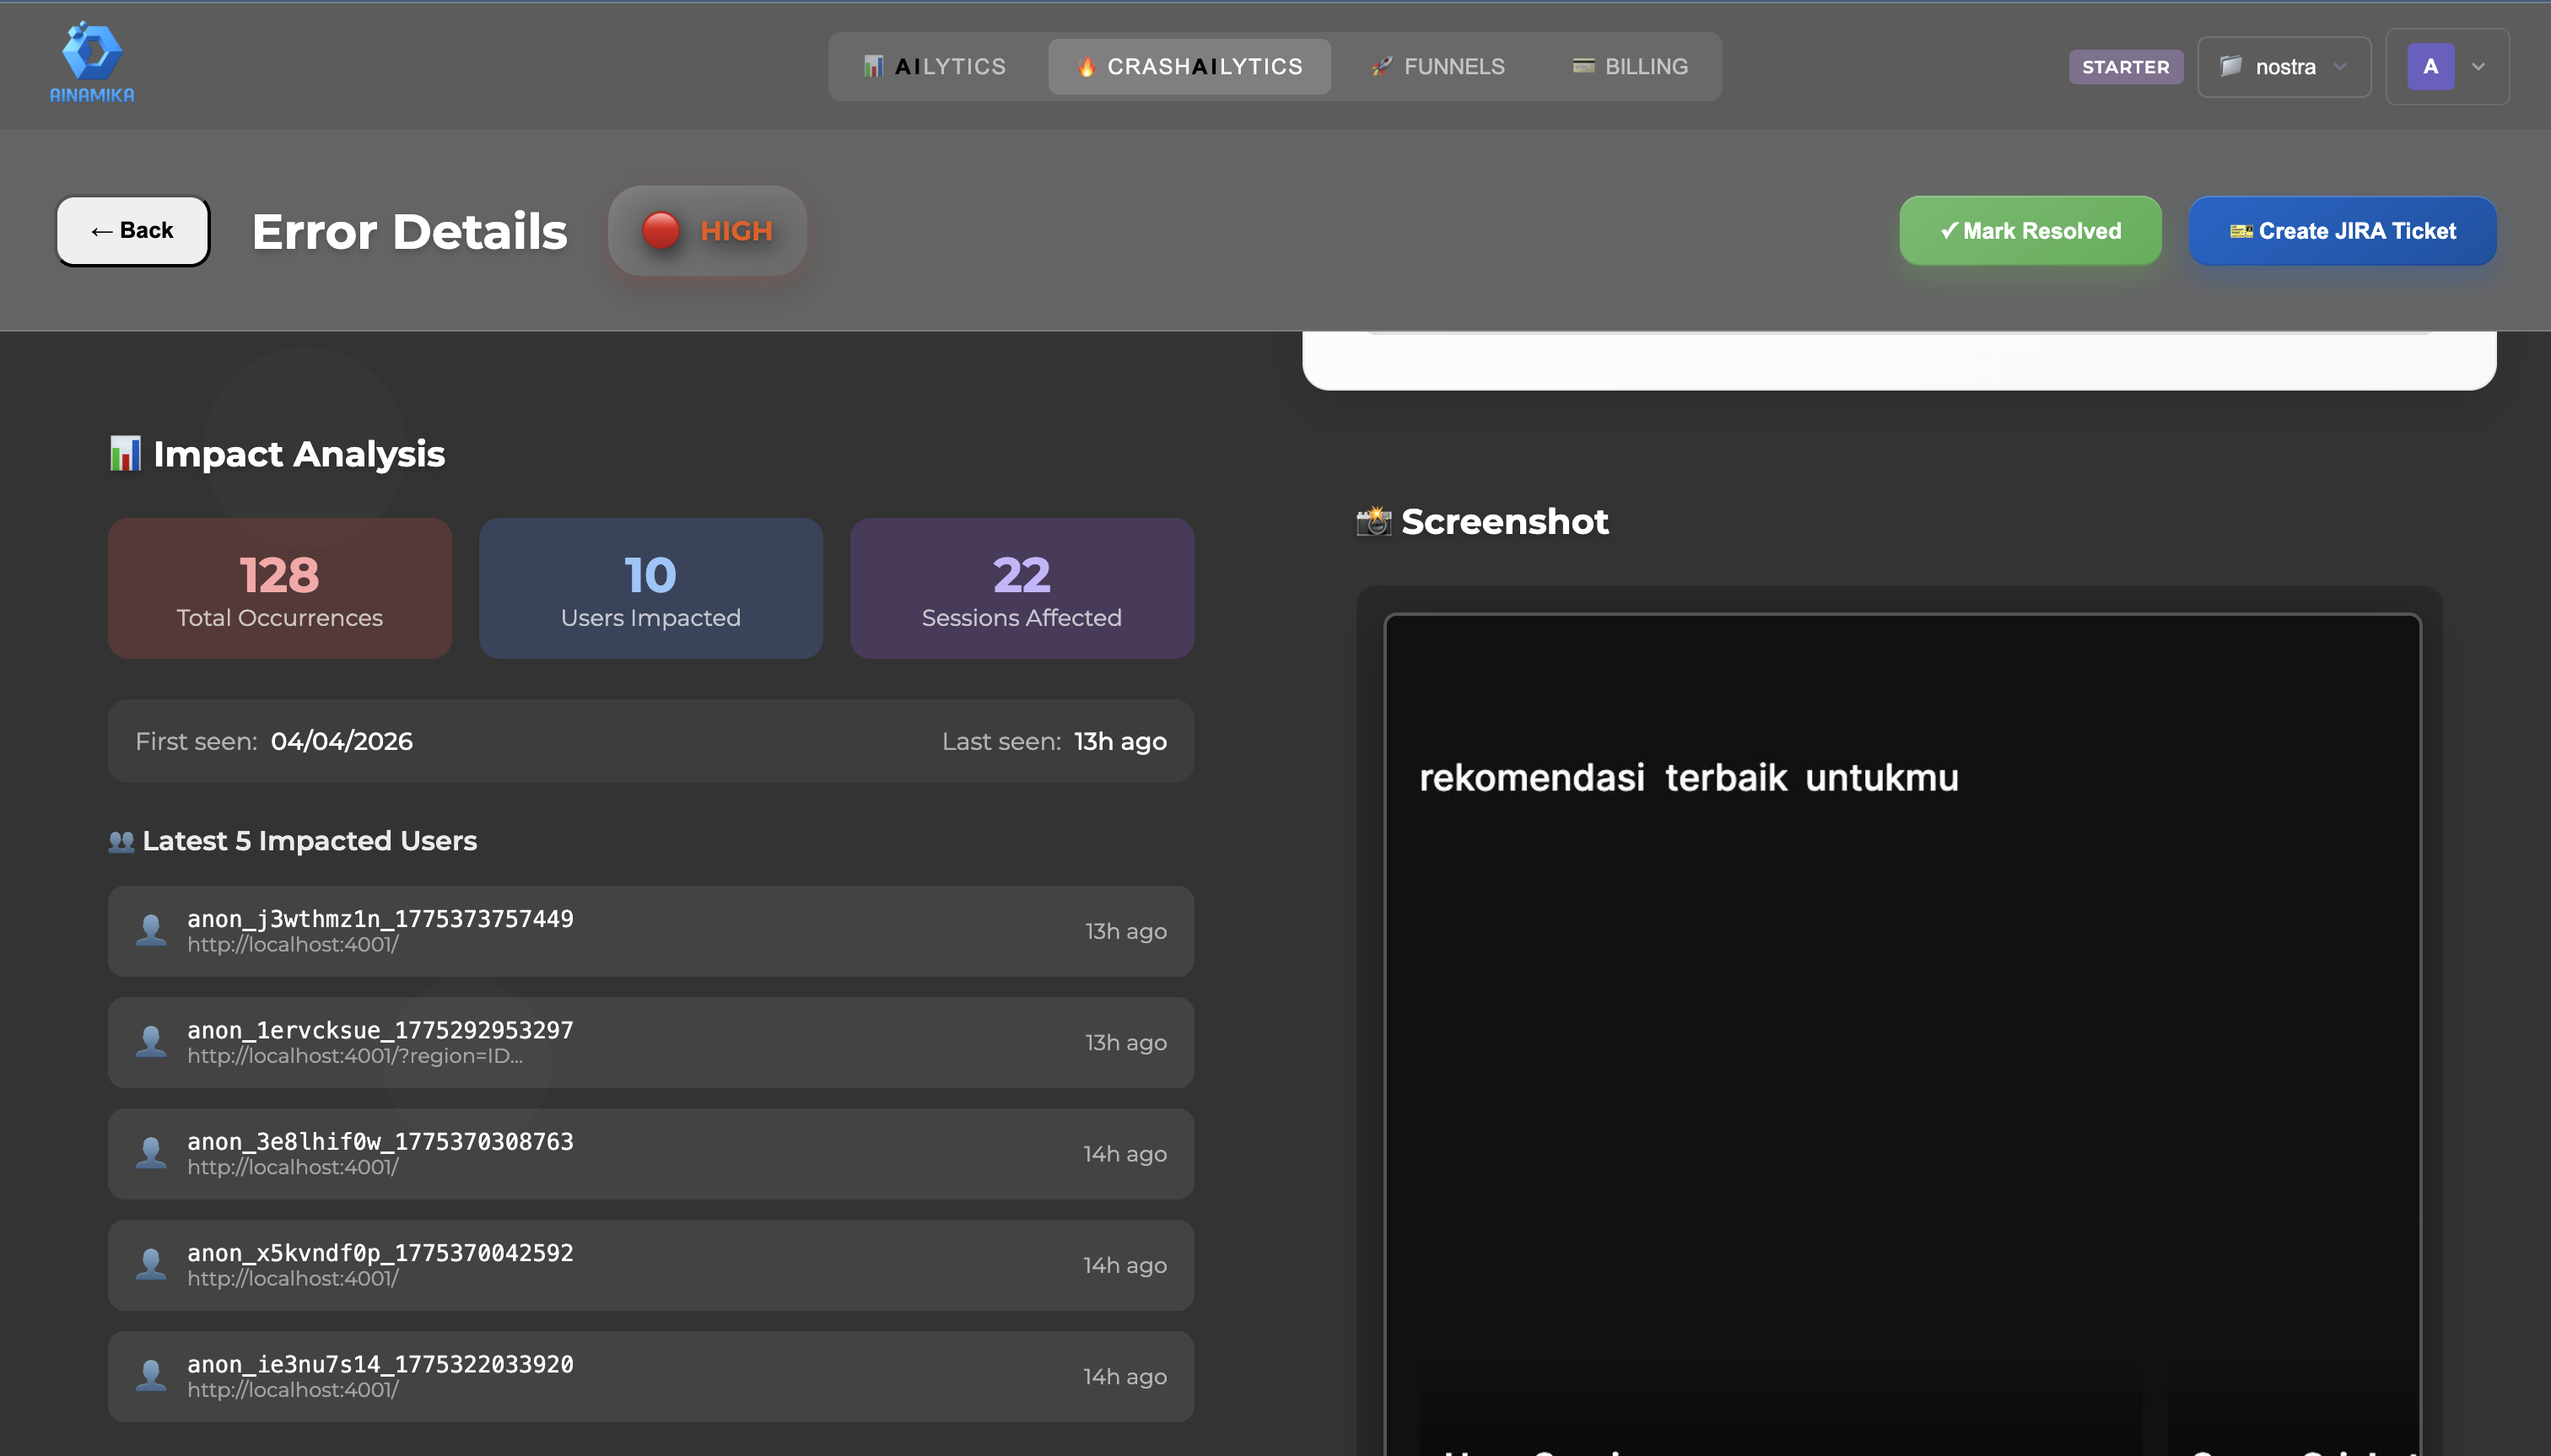The width and height of the screenshot is (2551, 1456).
Task: Click avatar icon of anon_j3wthmz1n user
Action: coord(151,930)
